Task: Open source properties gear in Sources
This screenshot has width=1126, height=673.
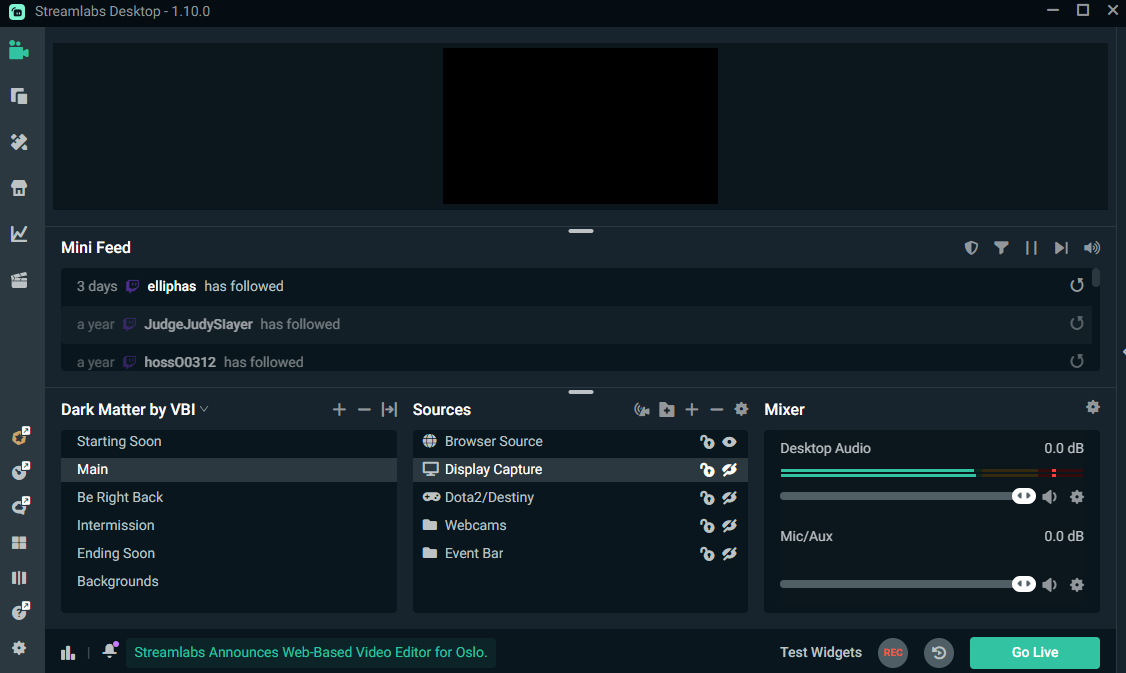Action: coord(741,409)
